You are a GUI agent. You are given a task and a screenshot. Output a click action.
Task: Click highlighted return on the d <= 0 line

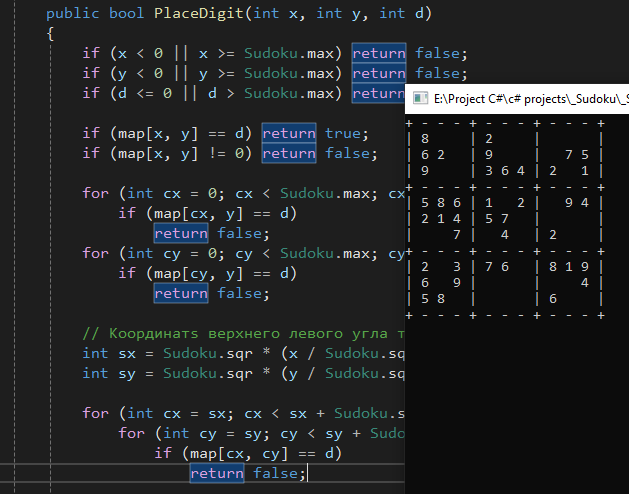pyautogui.click(x=378, y=93)
